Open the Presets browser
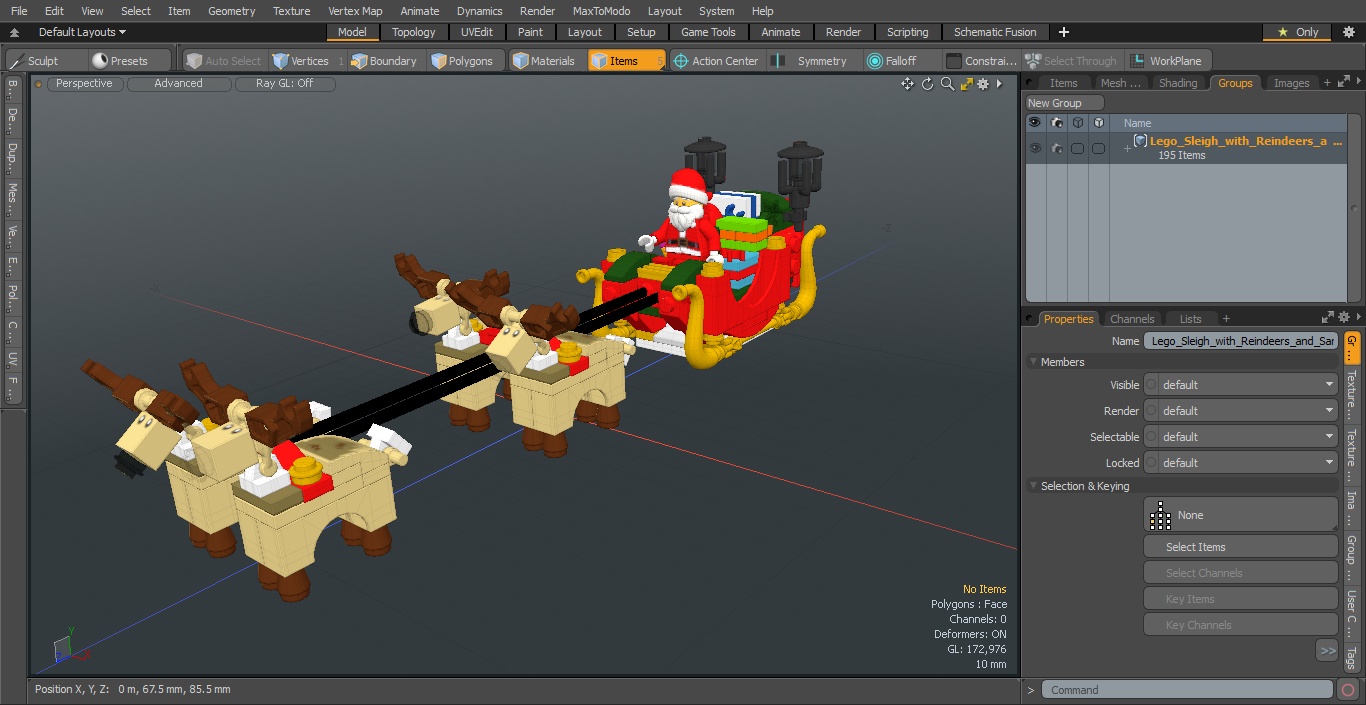Screen dimensions: 1366x705 [130, 61]
